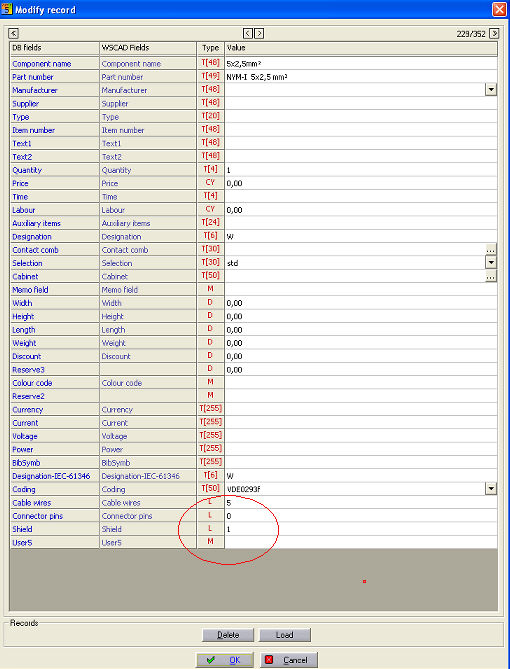Jump to first record arrow icon
Image resolution: width=510 pixels, height=669 pixels.
coord(14,33)
